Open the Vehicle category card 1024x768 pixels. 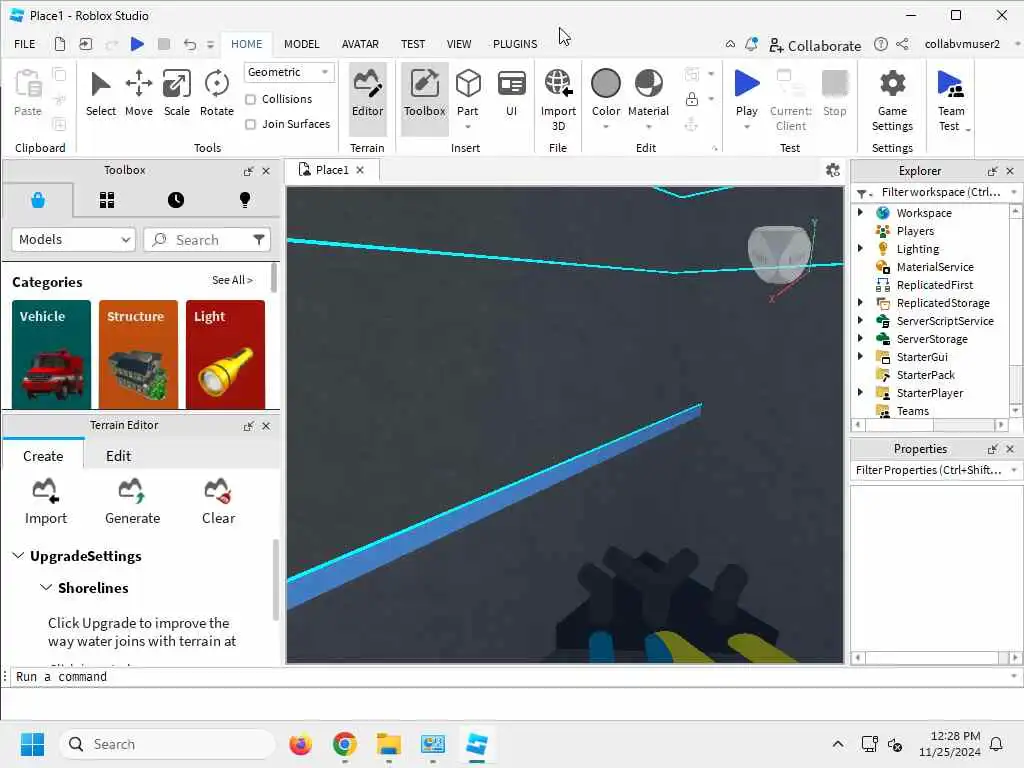click(51, 355)
